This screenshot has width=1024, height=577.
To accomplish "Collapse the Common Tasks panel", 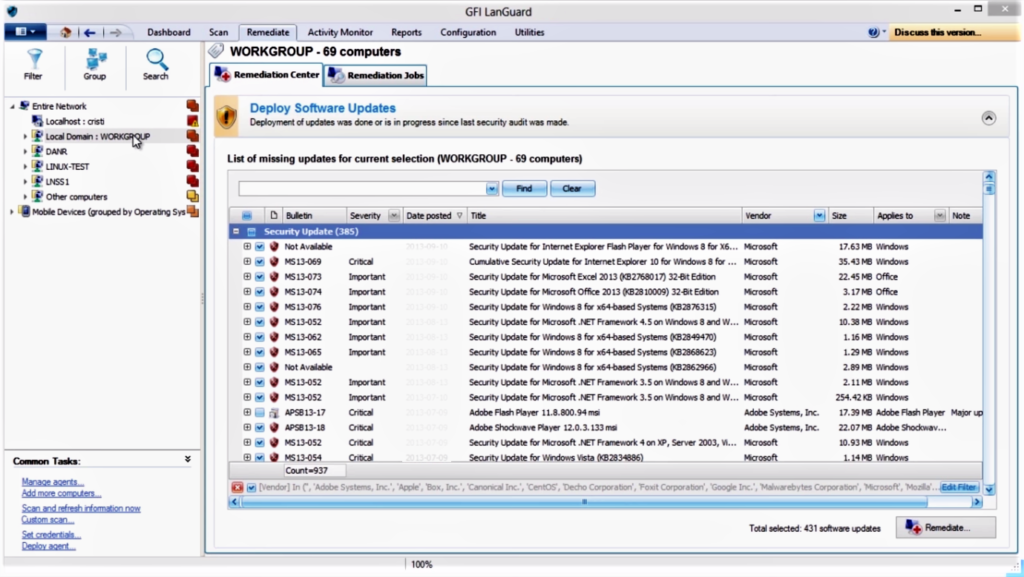I will 187,460.
